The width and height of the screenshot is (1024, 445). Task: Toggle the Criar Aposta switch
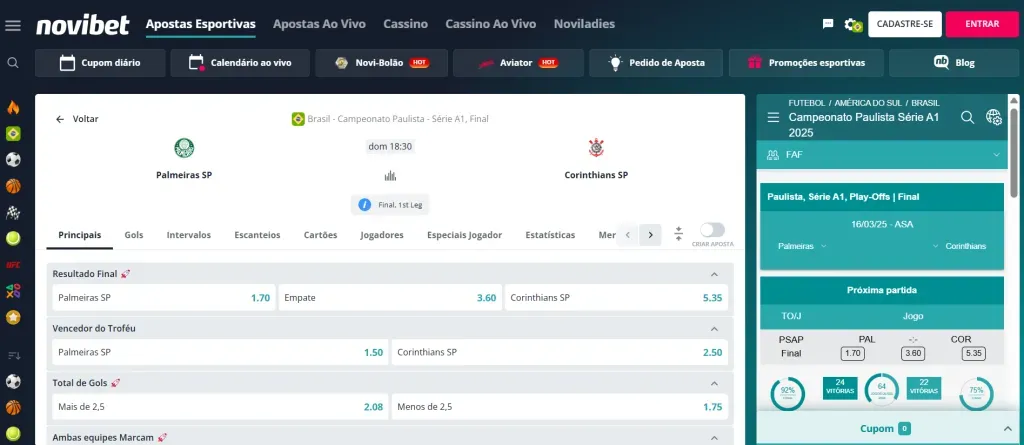712,230
